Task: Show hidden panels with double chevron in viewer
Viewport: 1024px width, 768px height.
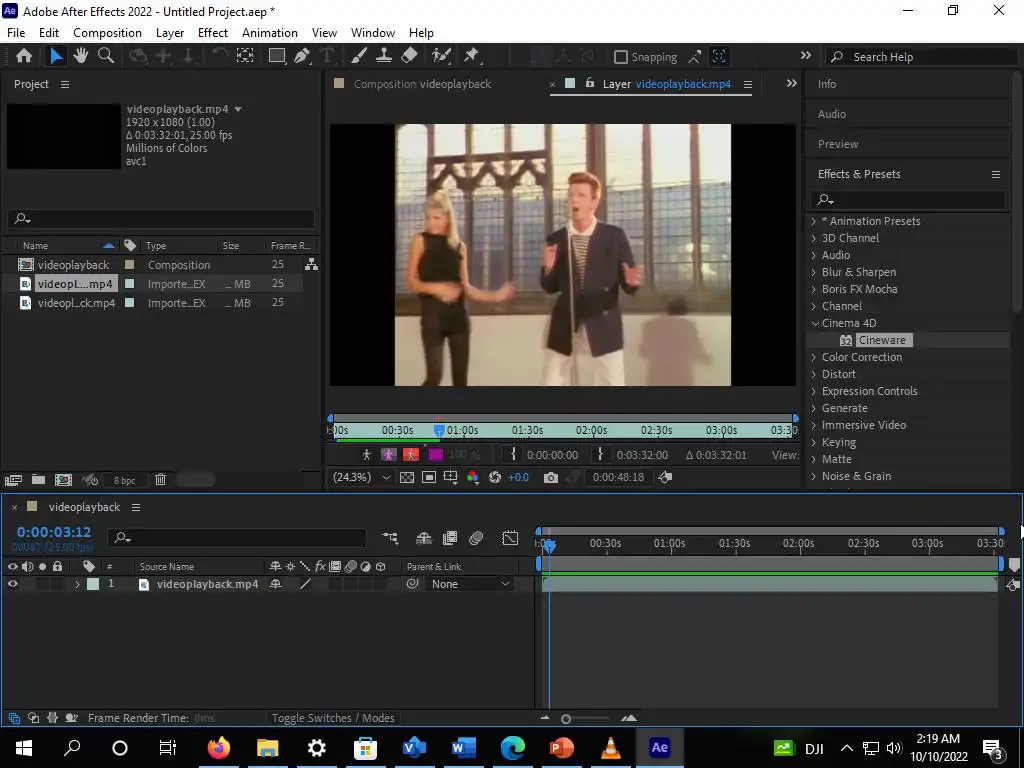Action: tap(792, 84)
